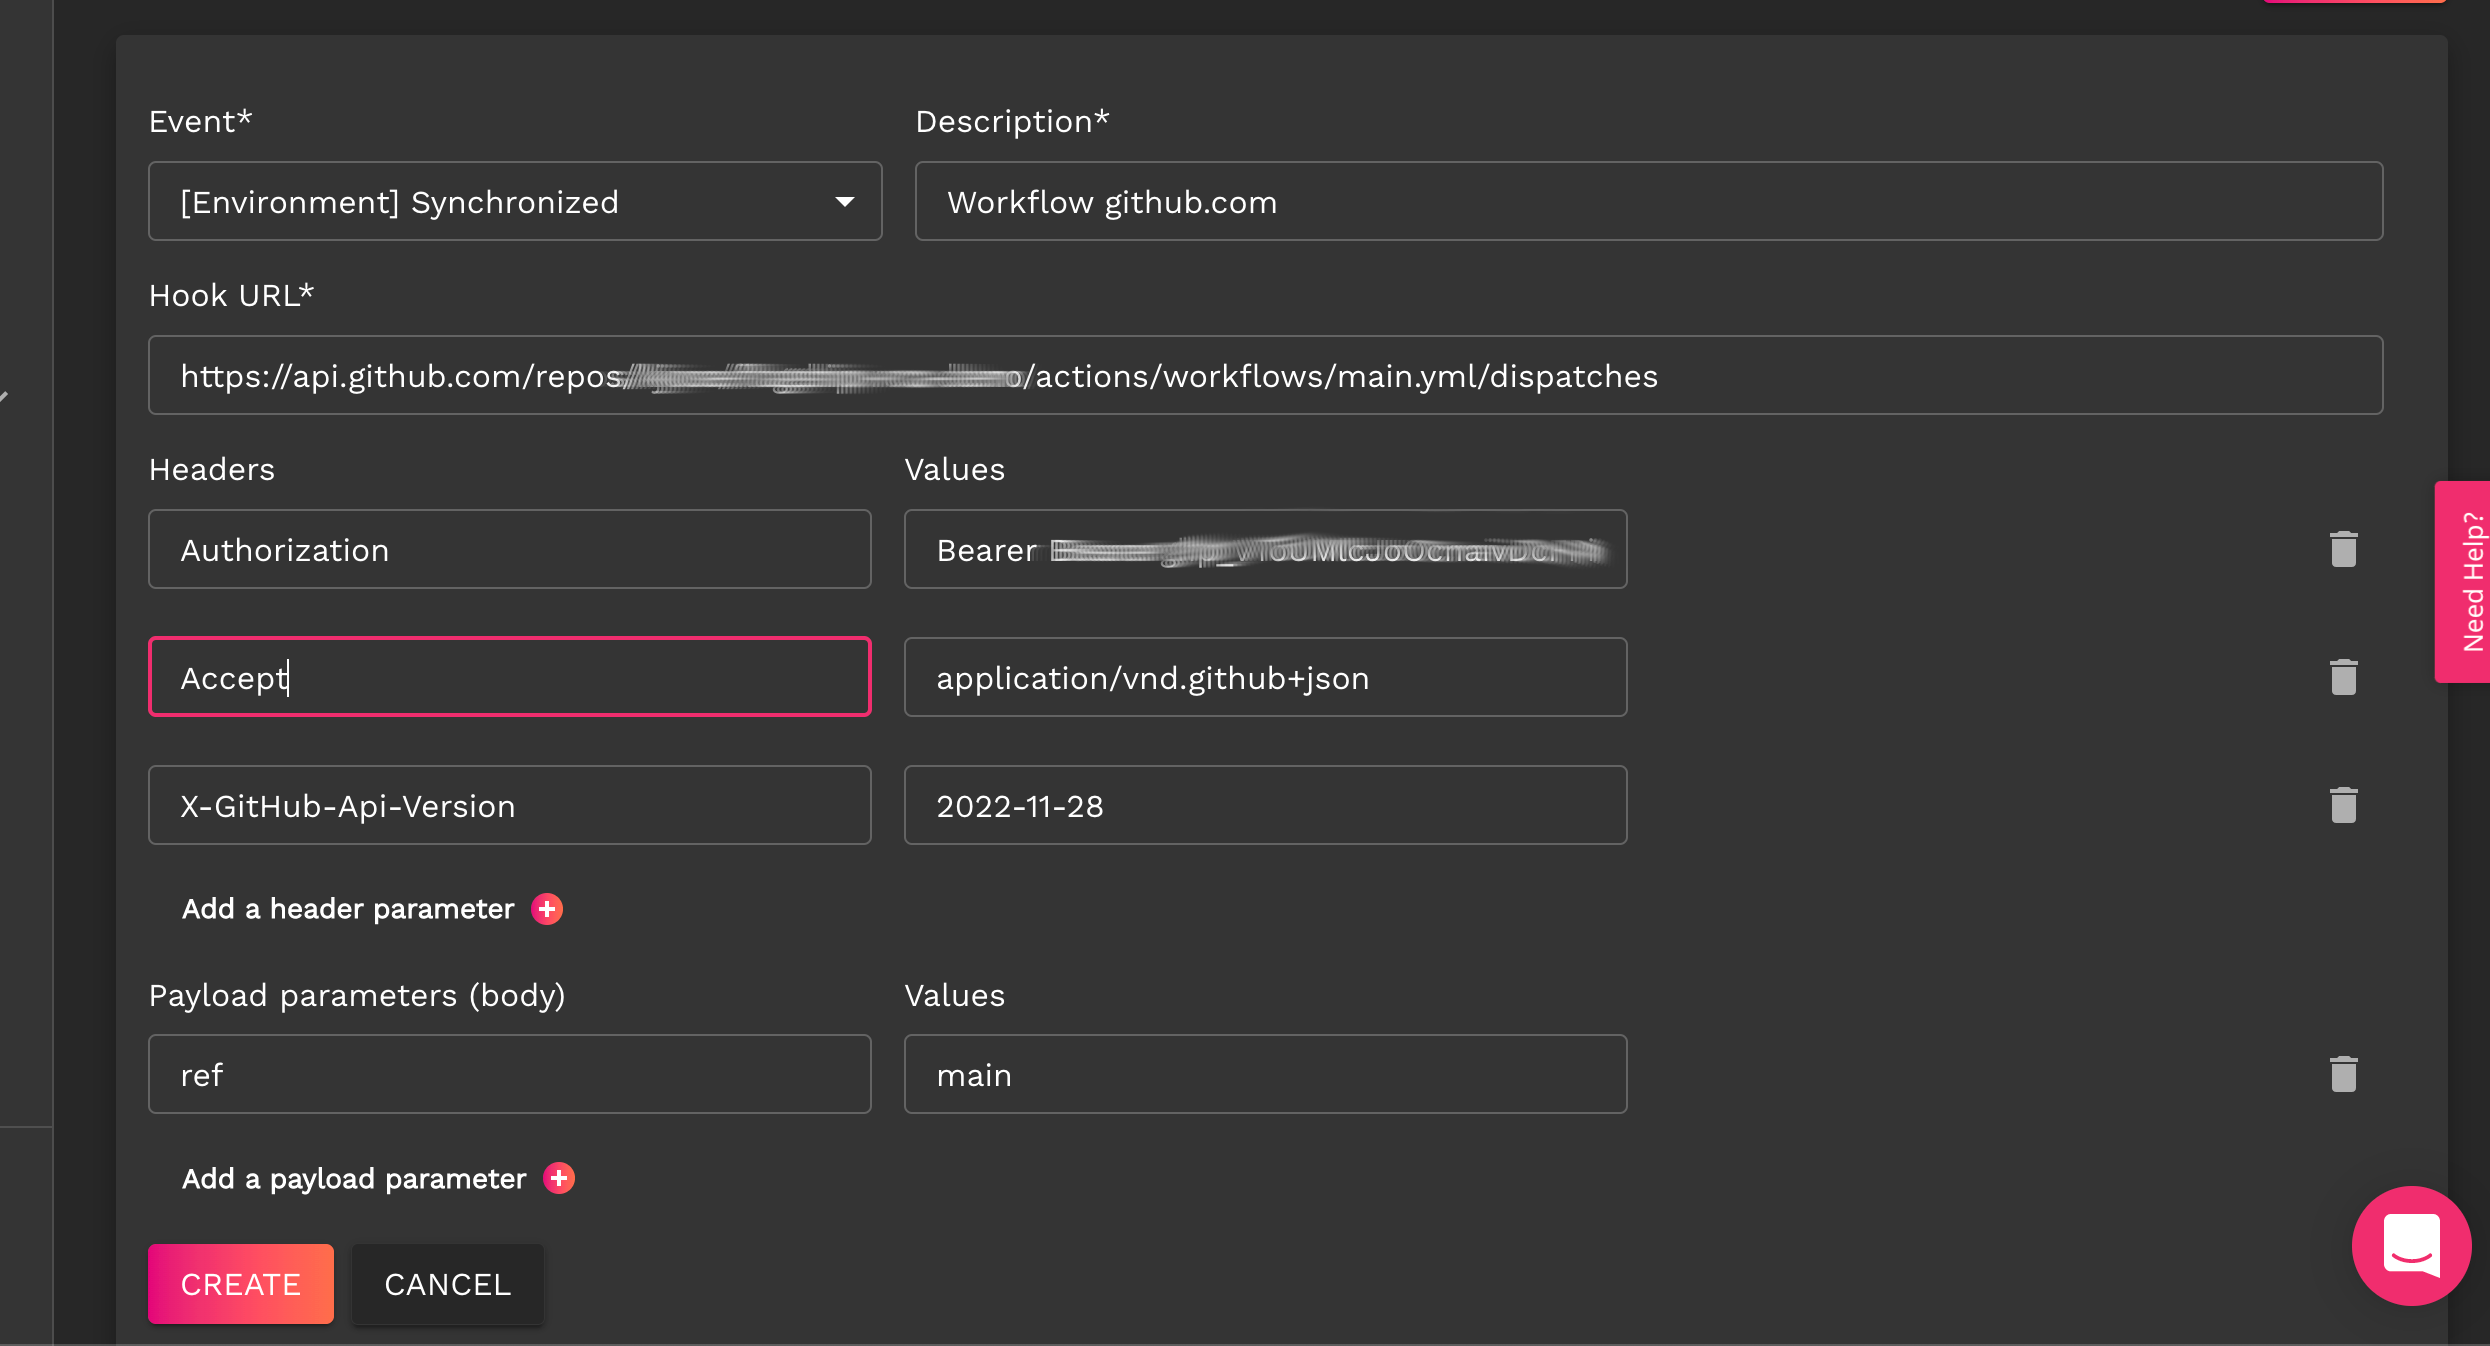Focus the Hook URL input field
Screen dimensions: 2490x1346
click(x=1266, y=375)
